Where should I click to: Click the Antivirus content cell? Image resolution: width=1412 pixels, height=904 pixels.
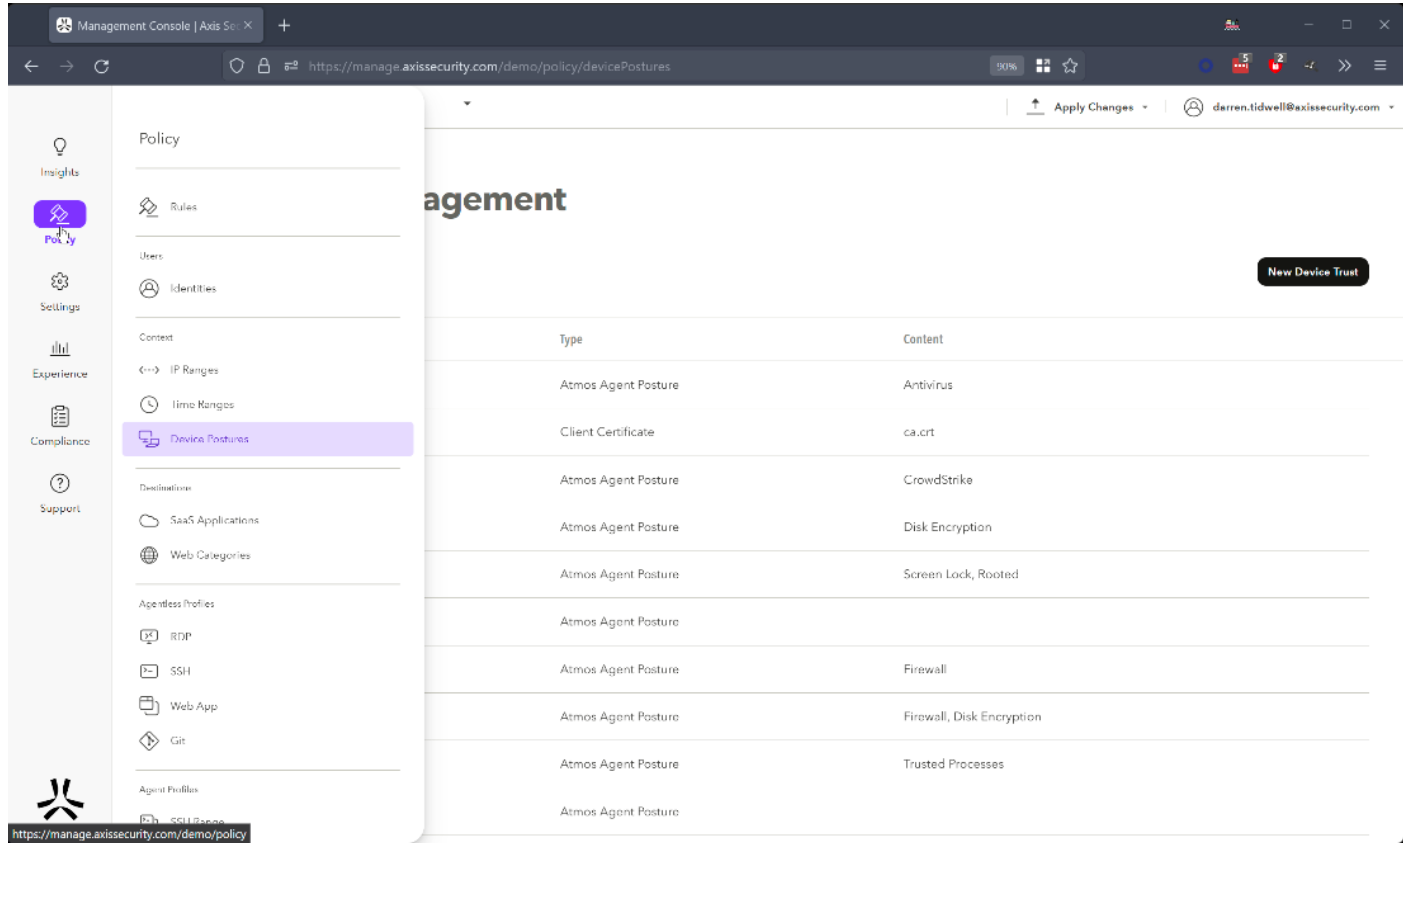click(x=928, y=385)
